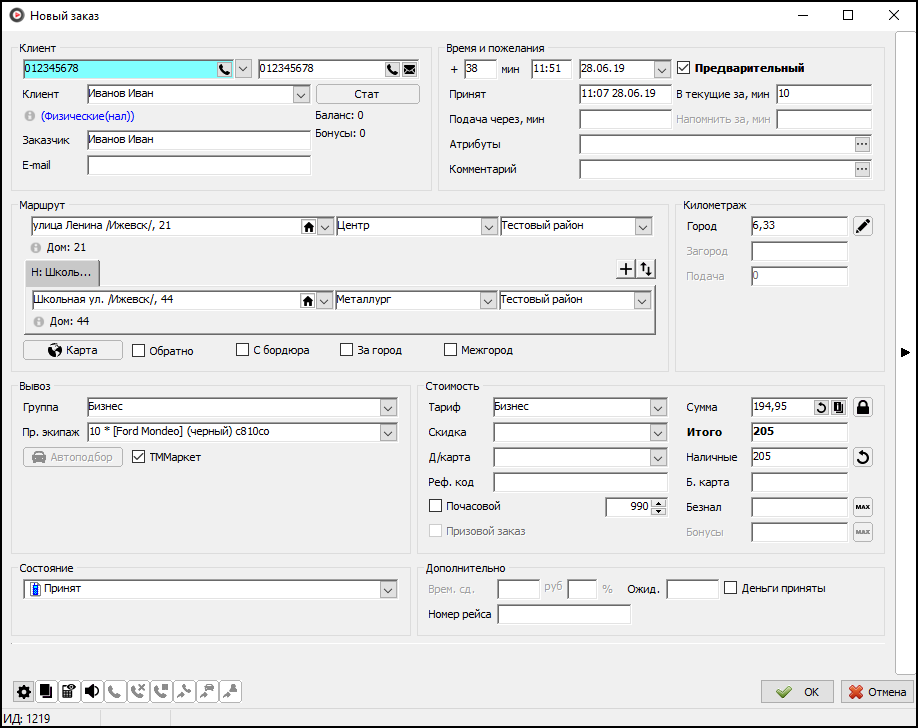Select the Н: Школь... route tab

tap(62, 272)
